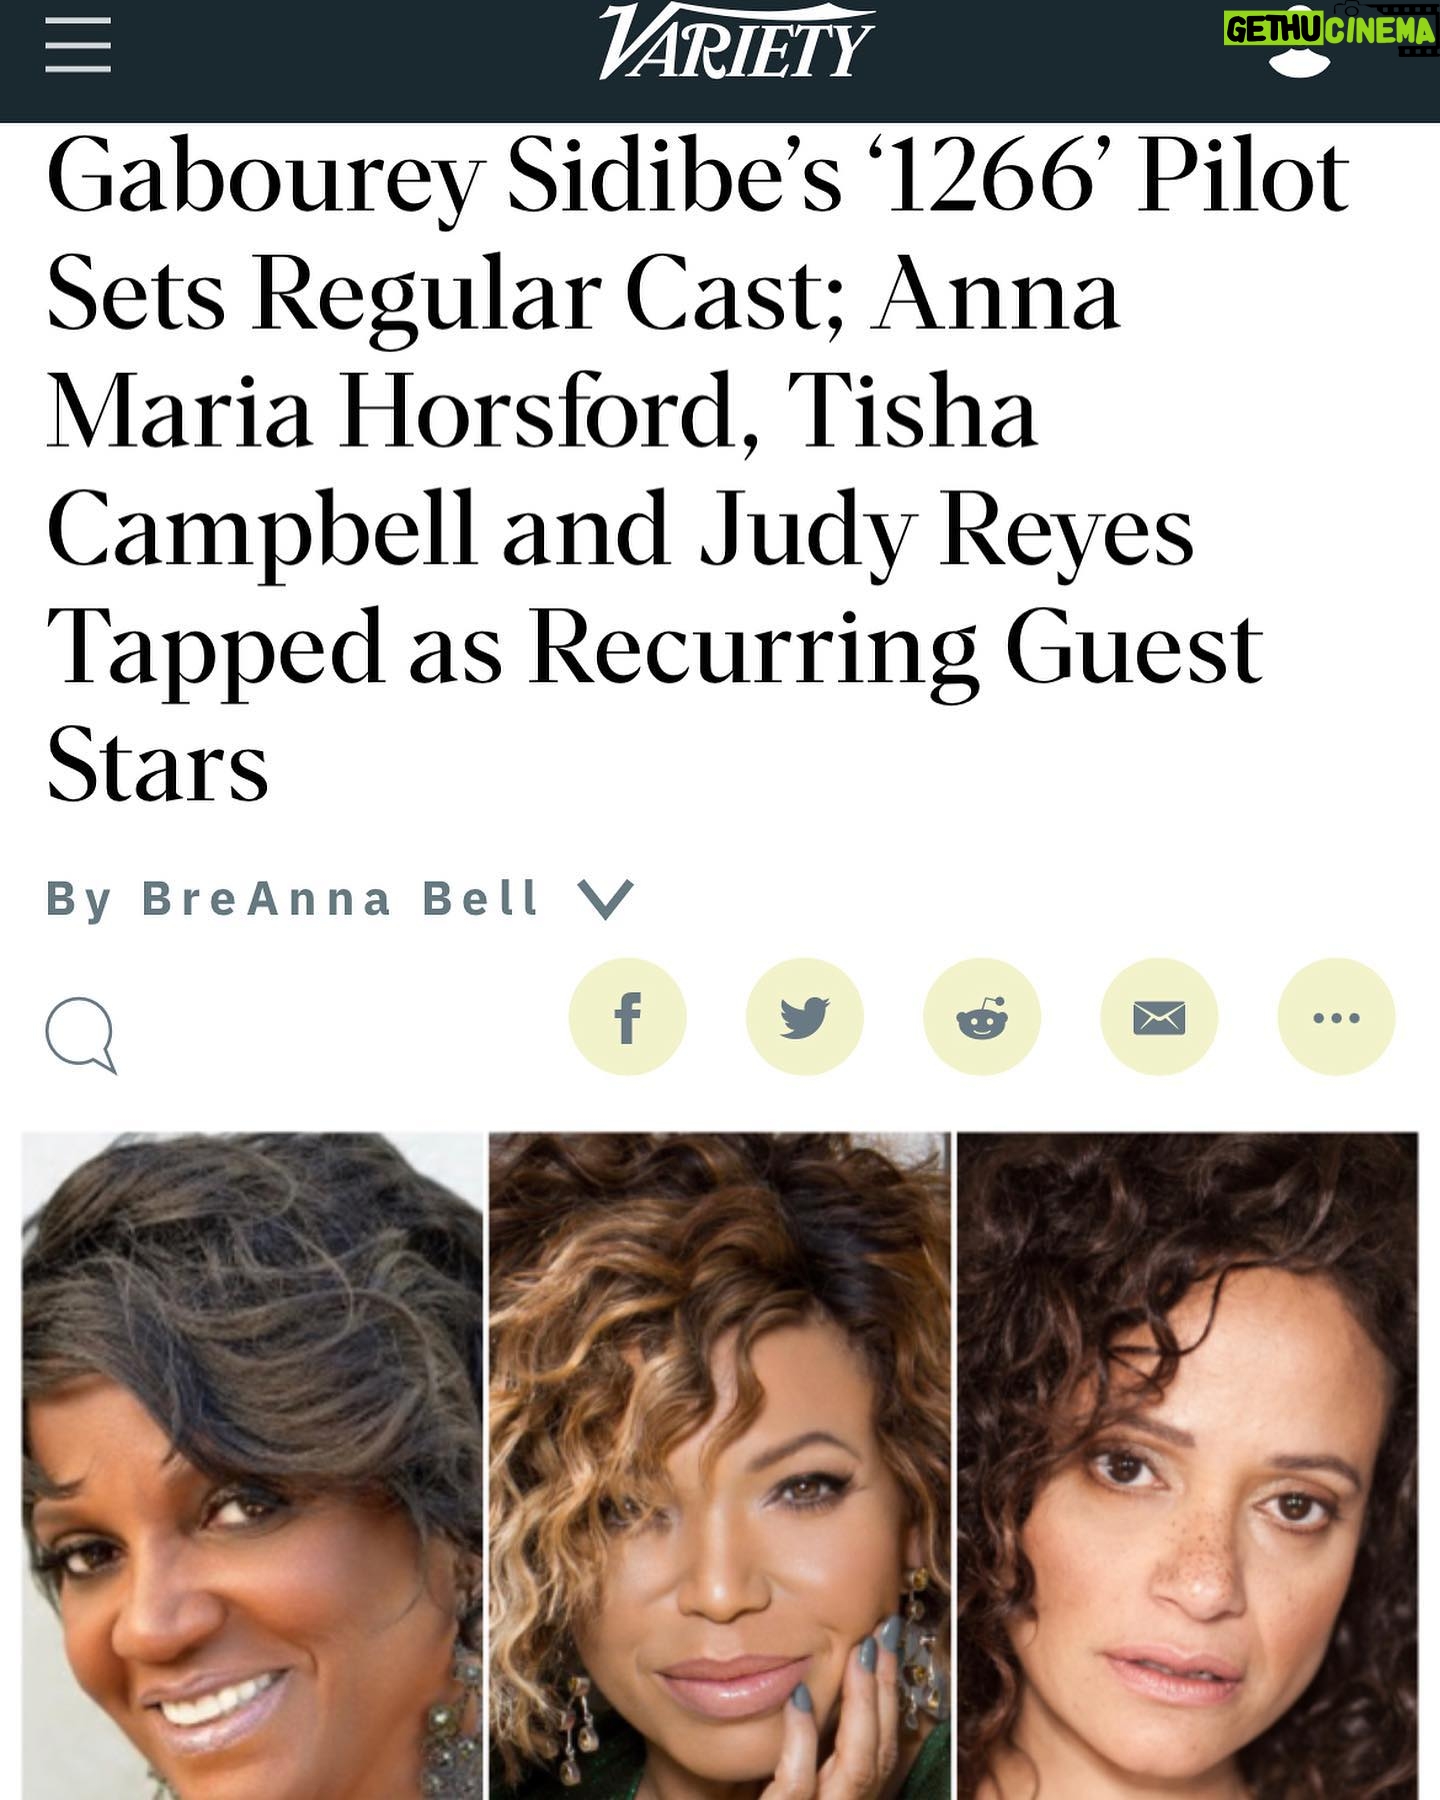
Task: Click the 'By' byline label
Action: 79,899
